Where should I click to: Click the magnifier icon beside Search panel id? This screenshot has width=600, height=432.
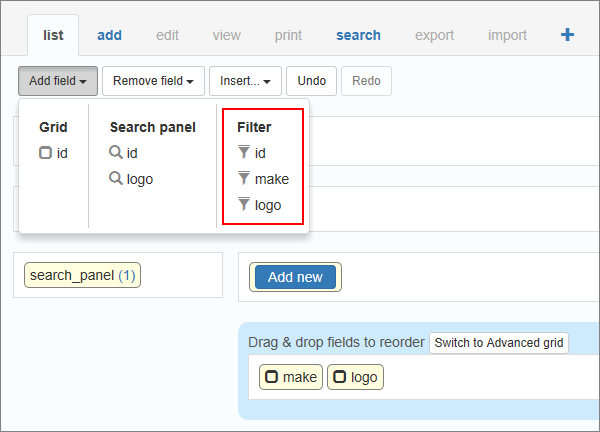click(116, 152)
